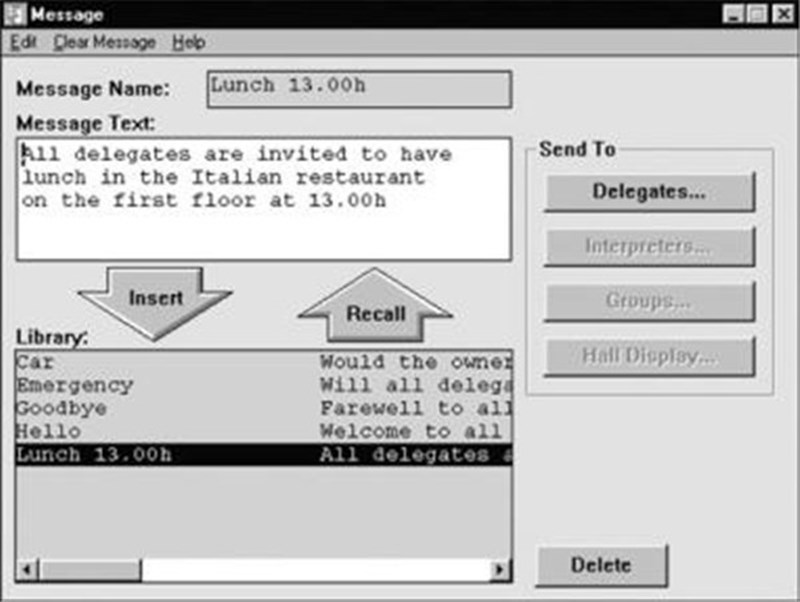800x602 pixels.
Task: Click the Insert down-arrow button
Action: 155,298
